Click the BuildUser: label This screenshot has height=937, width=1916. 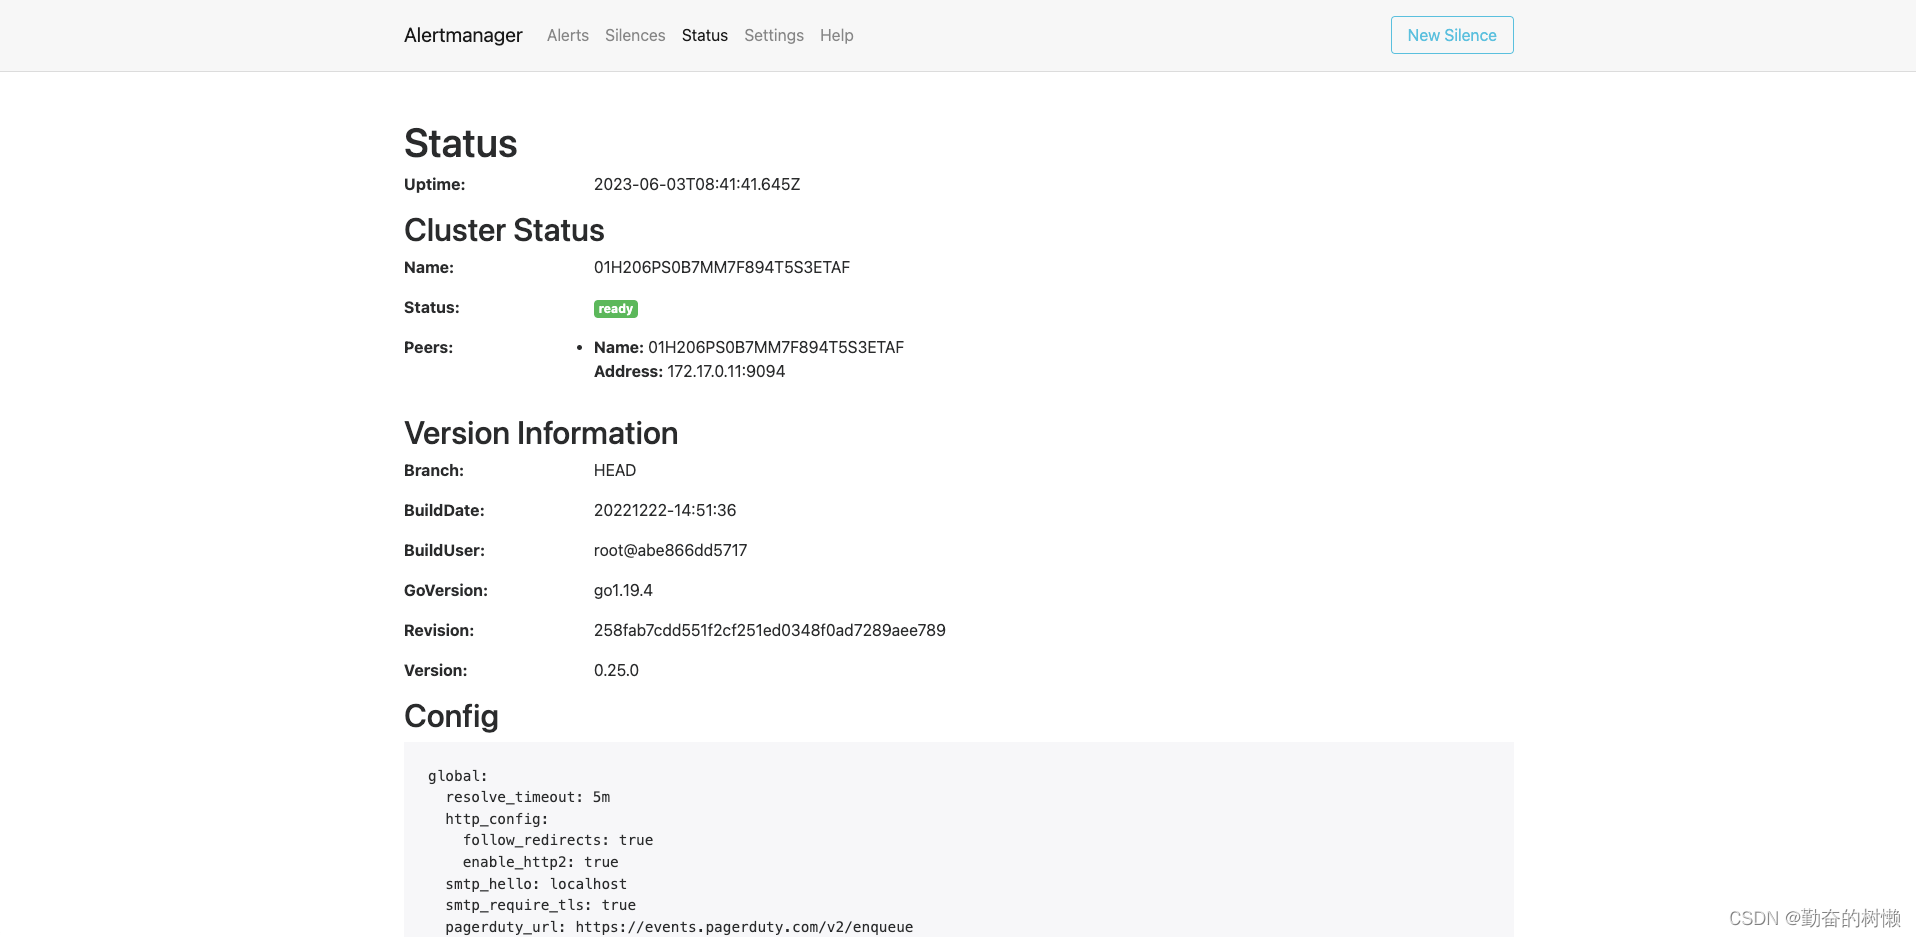pos(444,550)
